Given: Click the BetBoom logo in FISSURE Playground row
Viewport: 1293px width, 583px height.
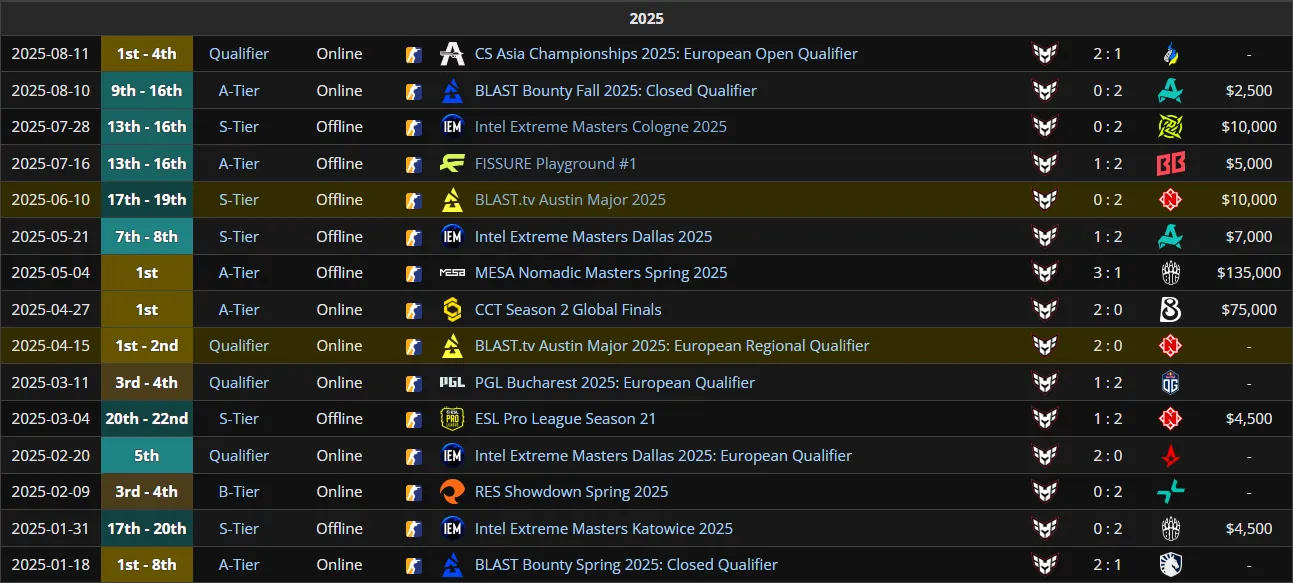Looking at the screenshot, I should pyautogui.click(x=1170, y=164).
